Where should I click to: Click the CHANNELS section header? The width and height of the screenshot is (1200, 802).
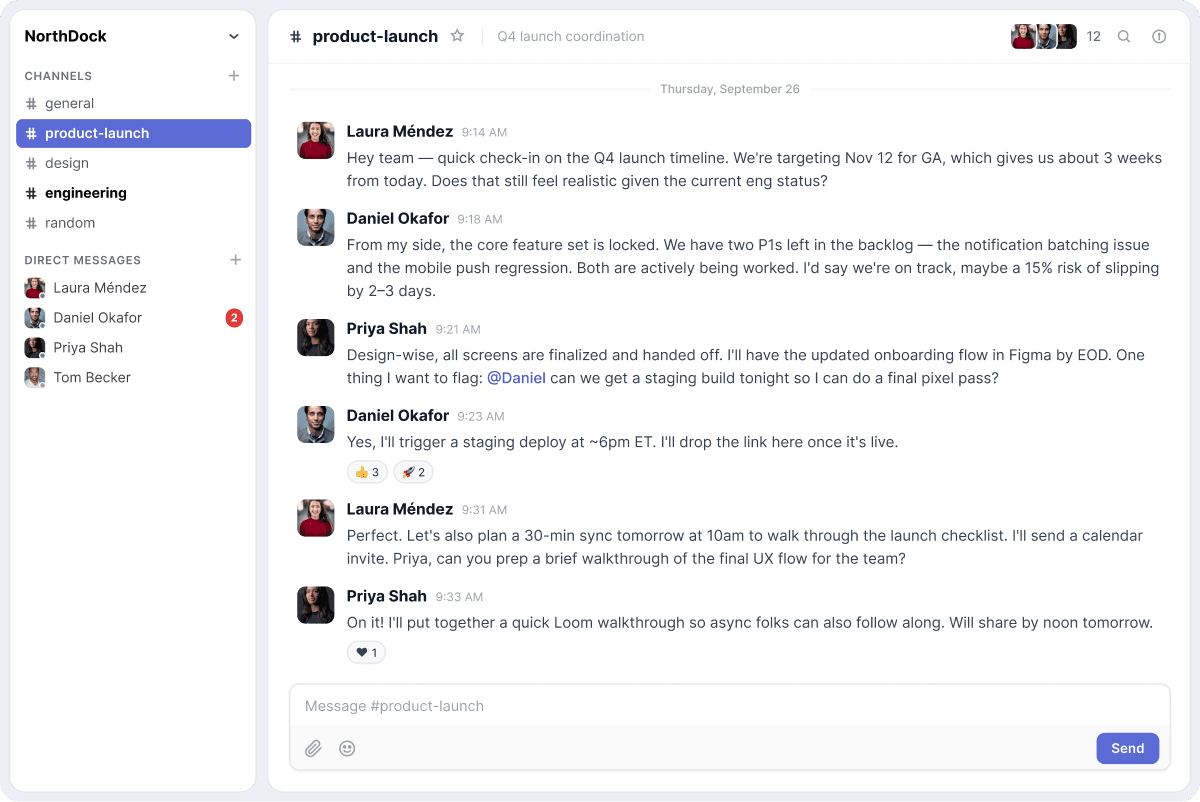[58, 76]
